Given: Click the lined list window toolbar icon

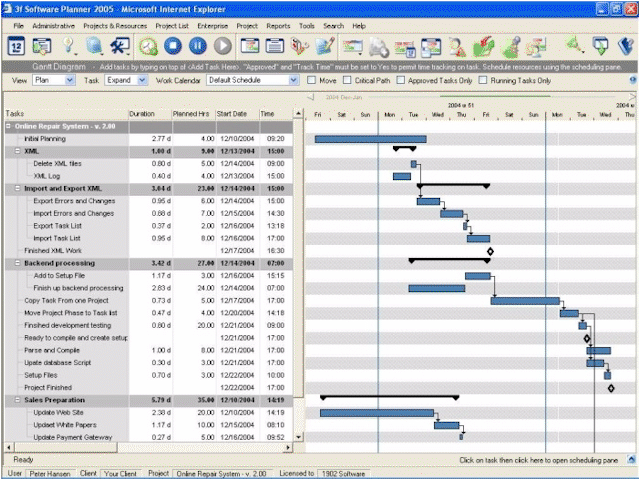Looking at the screenshot, I should coord(275,46).
